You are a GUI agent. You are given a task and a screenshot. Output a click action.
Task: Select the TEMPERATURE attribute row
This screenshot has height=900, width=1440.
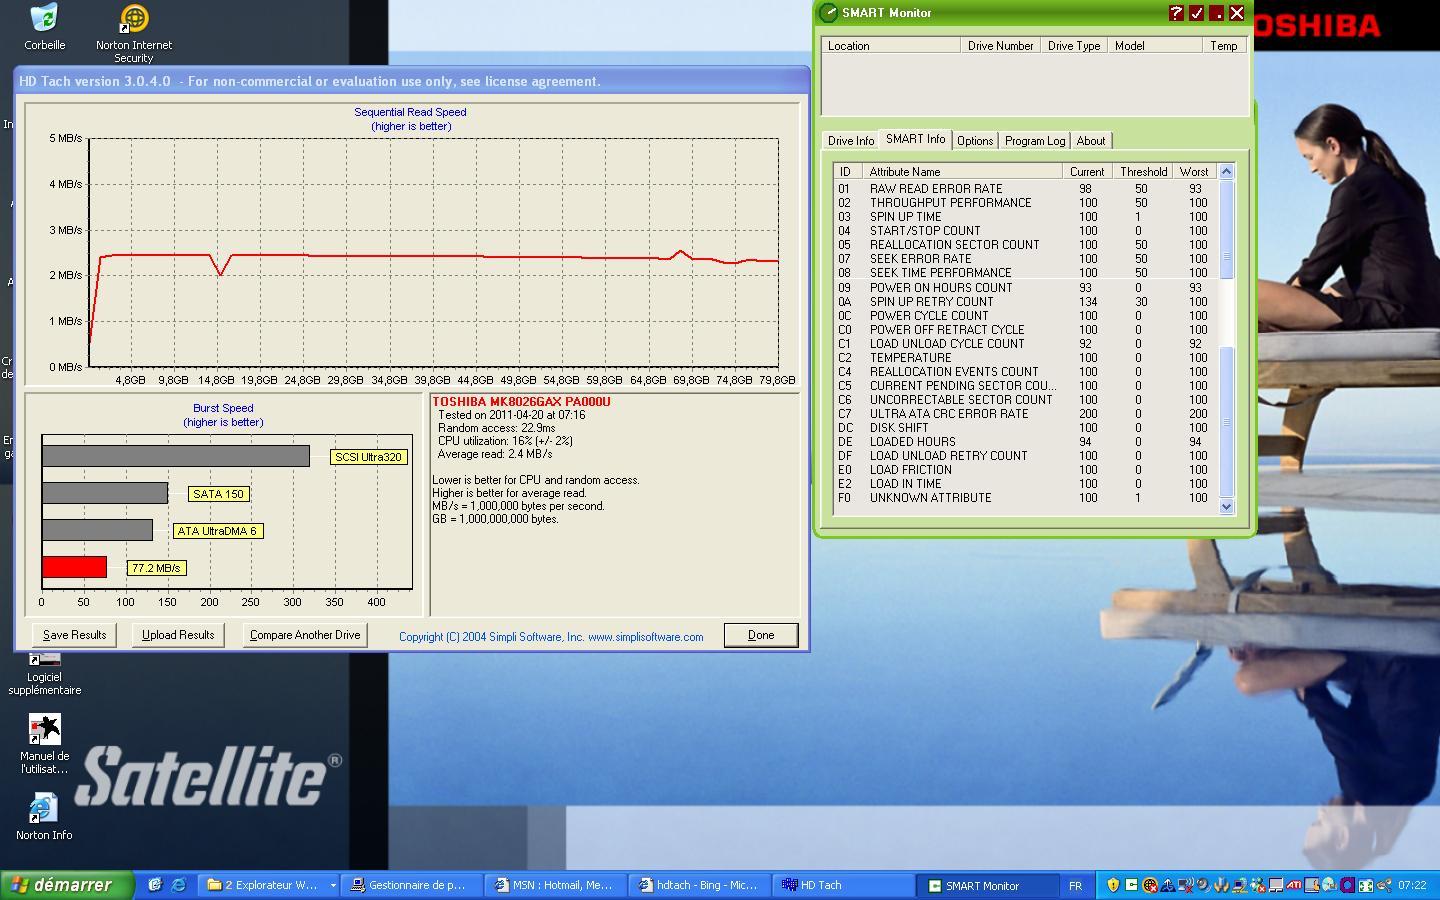[1026, 358]
